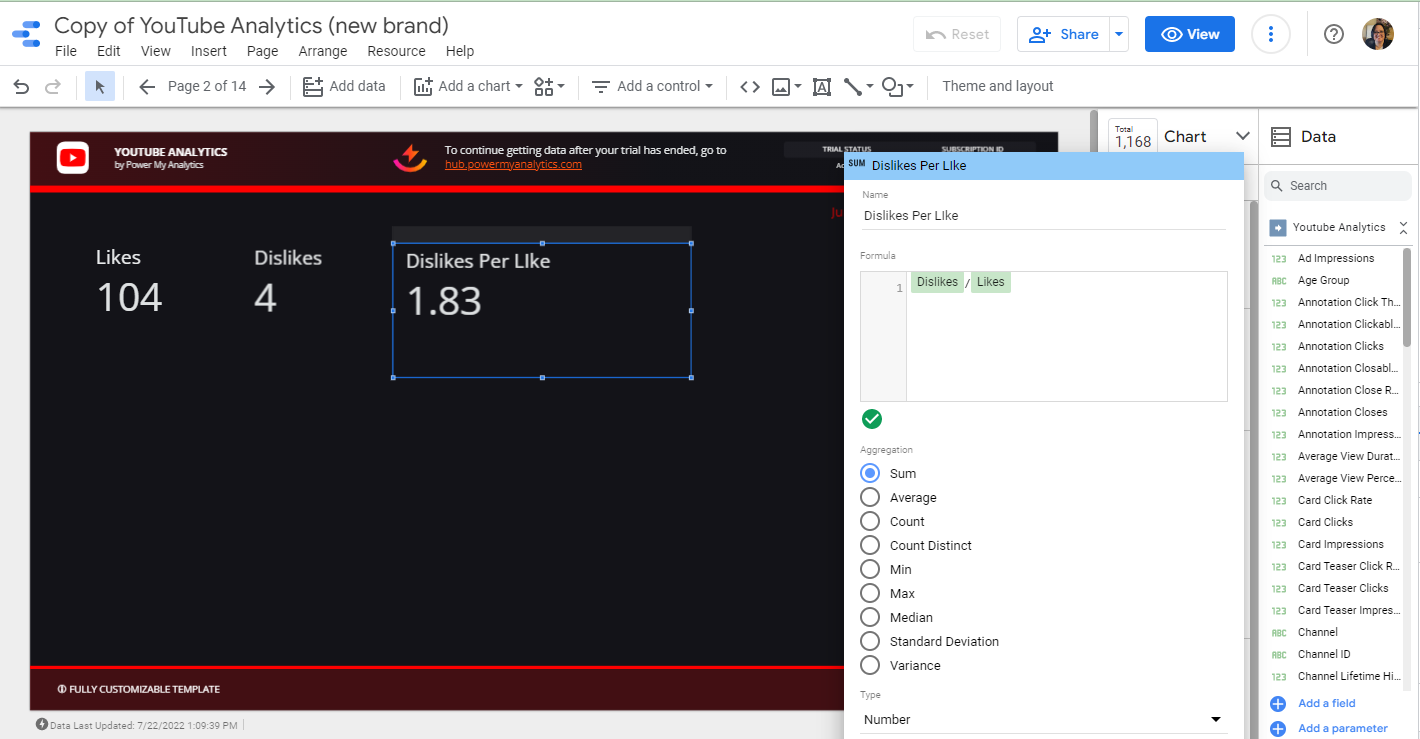Open the Type dropdown showing Number
The height and width of the screenshot is (739, 1420).
(1043, 719)
